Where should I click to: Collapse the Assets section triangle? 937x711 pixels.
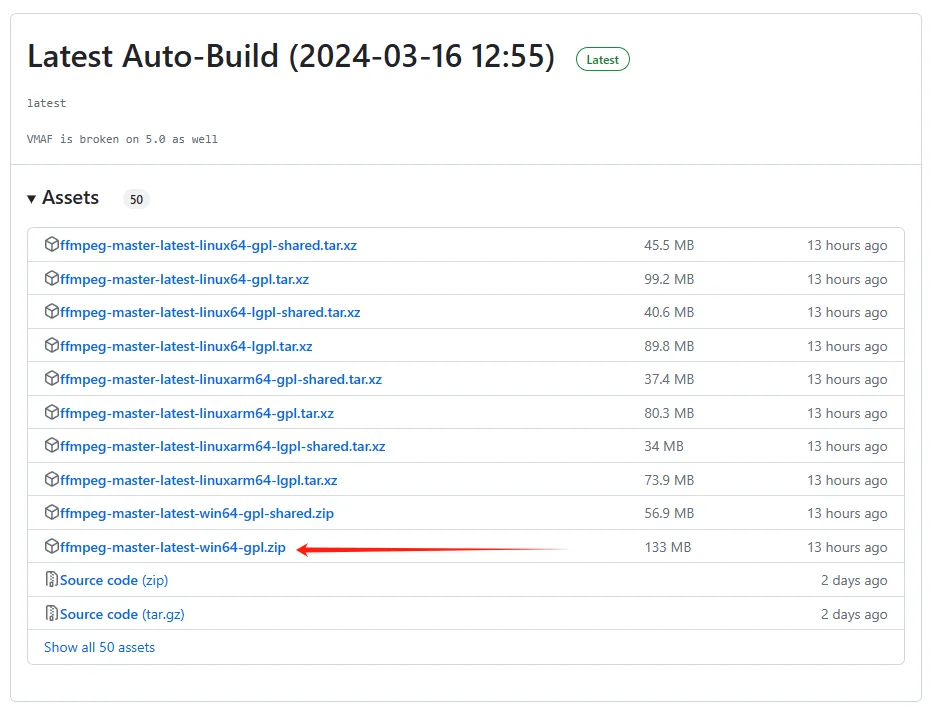[x=32, y=199]
